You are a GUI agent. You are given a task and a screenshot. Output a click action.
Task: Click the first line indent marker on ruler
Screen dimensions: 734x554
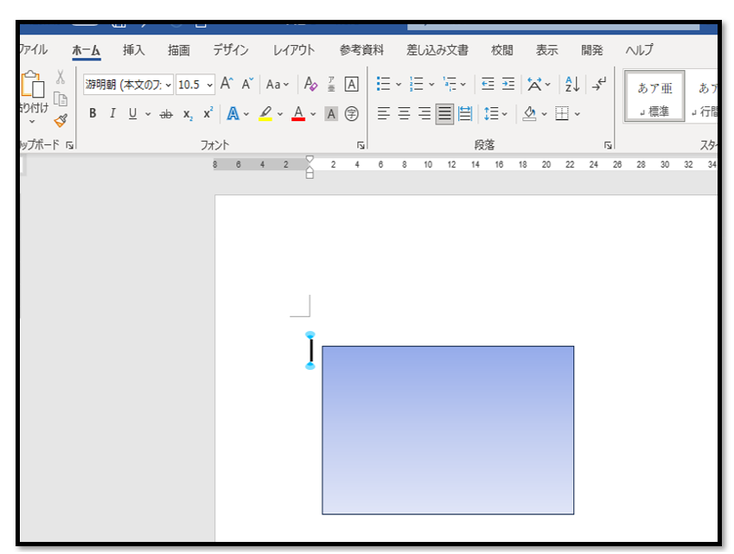tap(309, 159)
